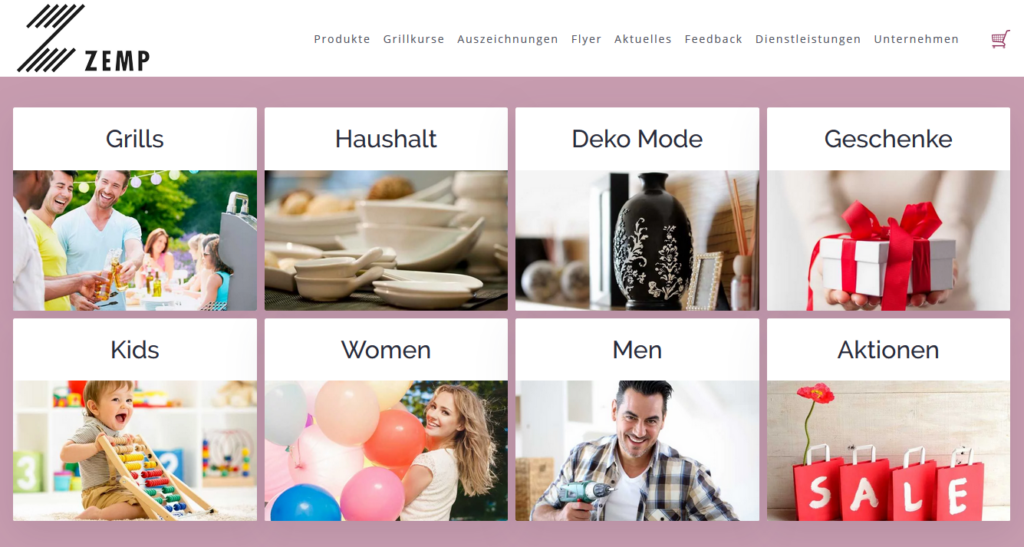
Task: Go to the Feedback page
Action: 713,39
